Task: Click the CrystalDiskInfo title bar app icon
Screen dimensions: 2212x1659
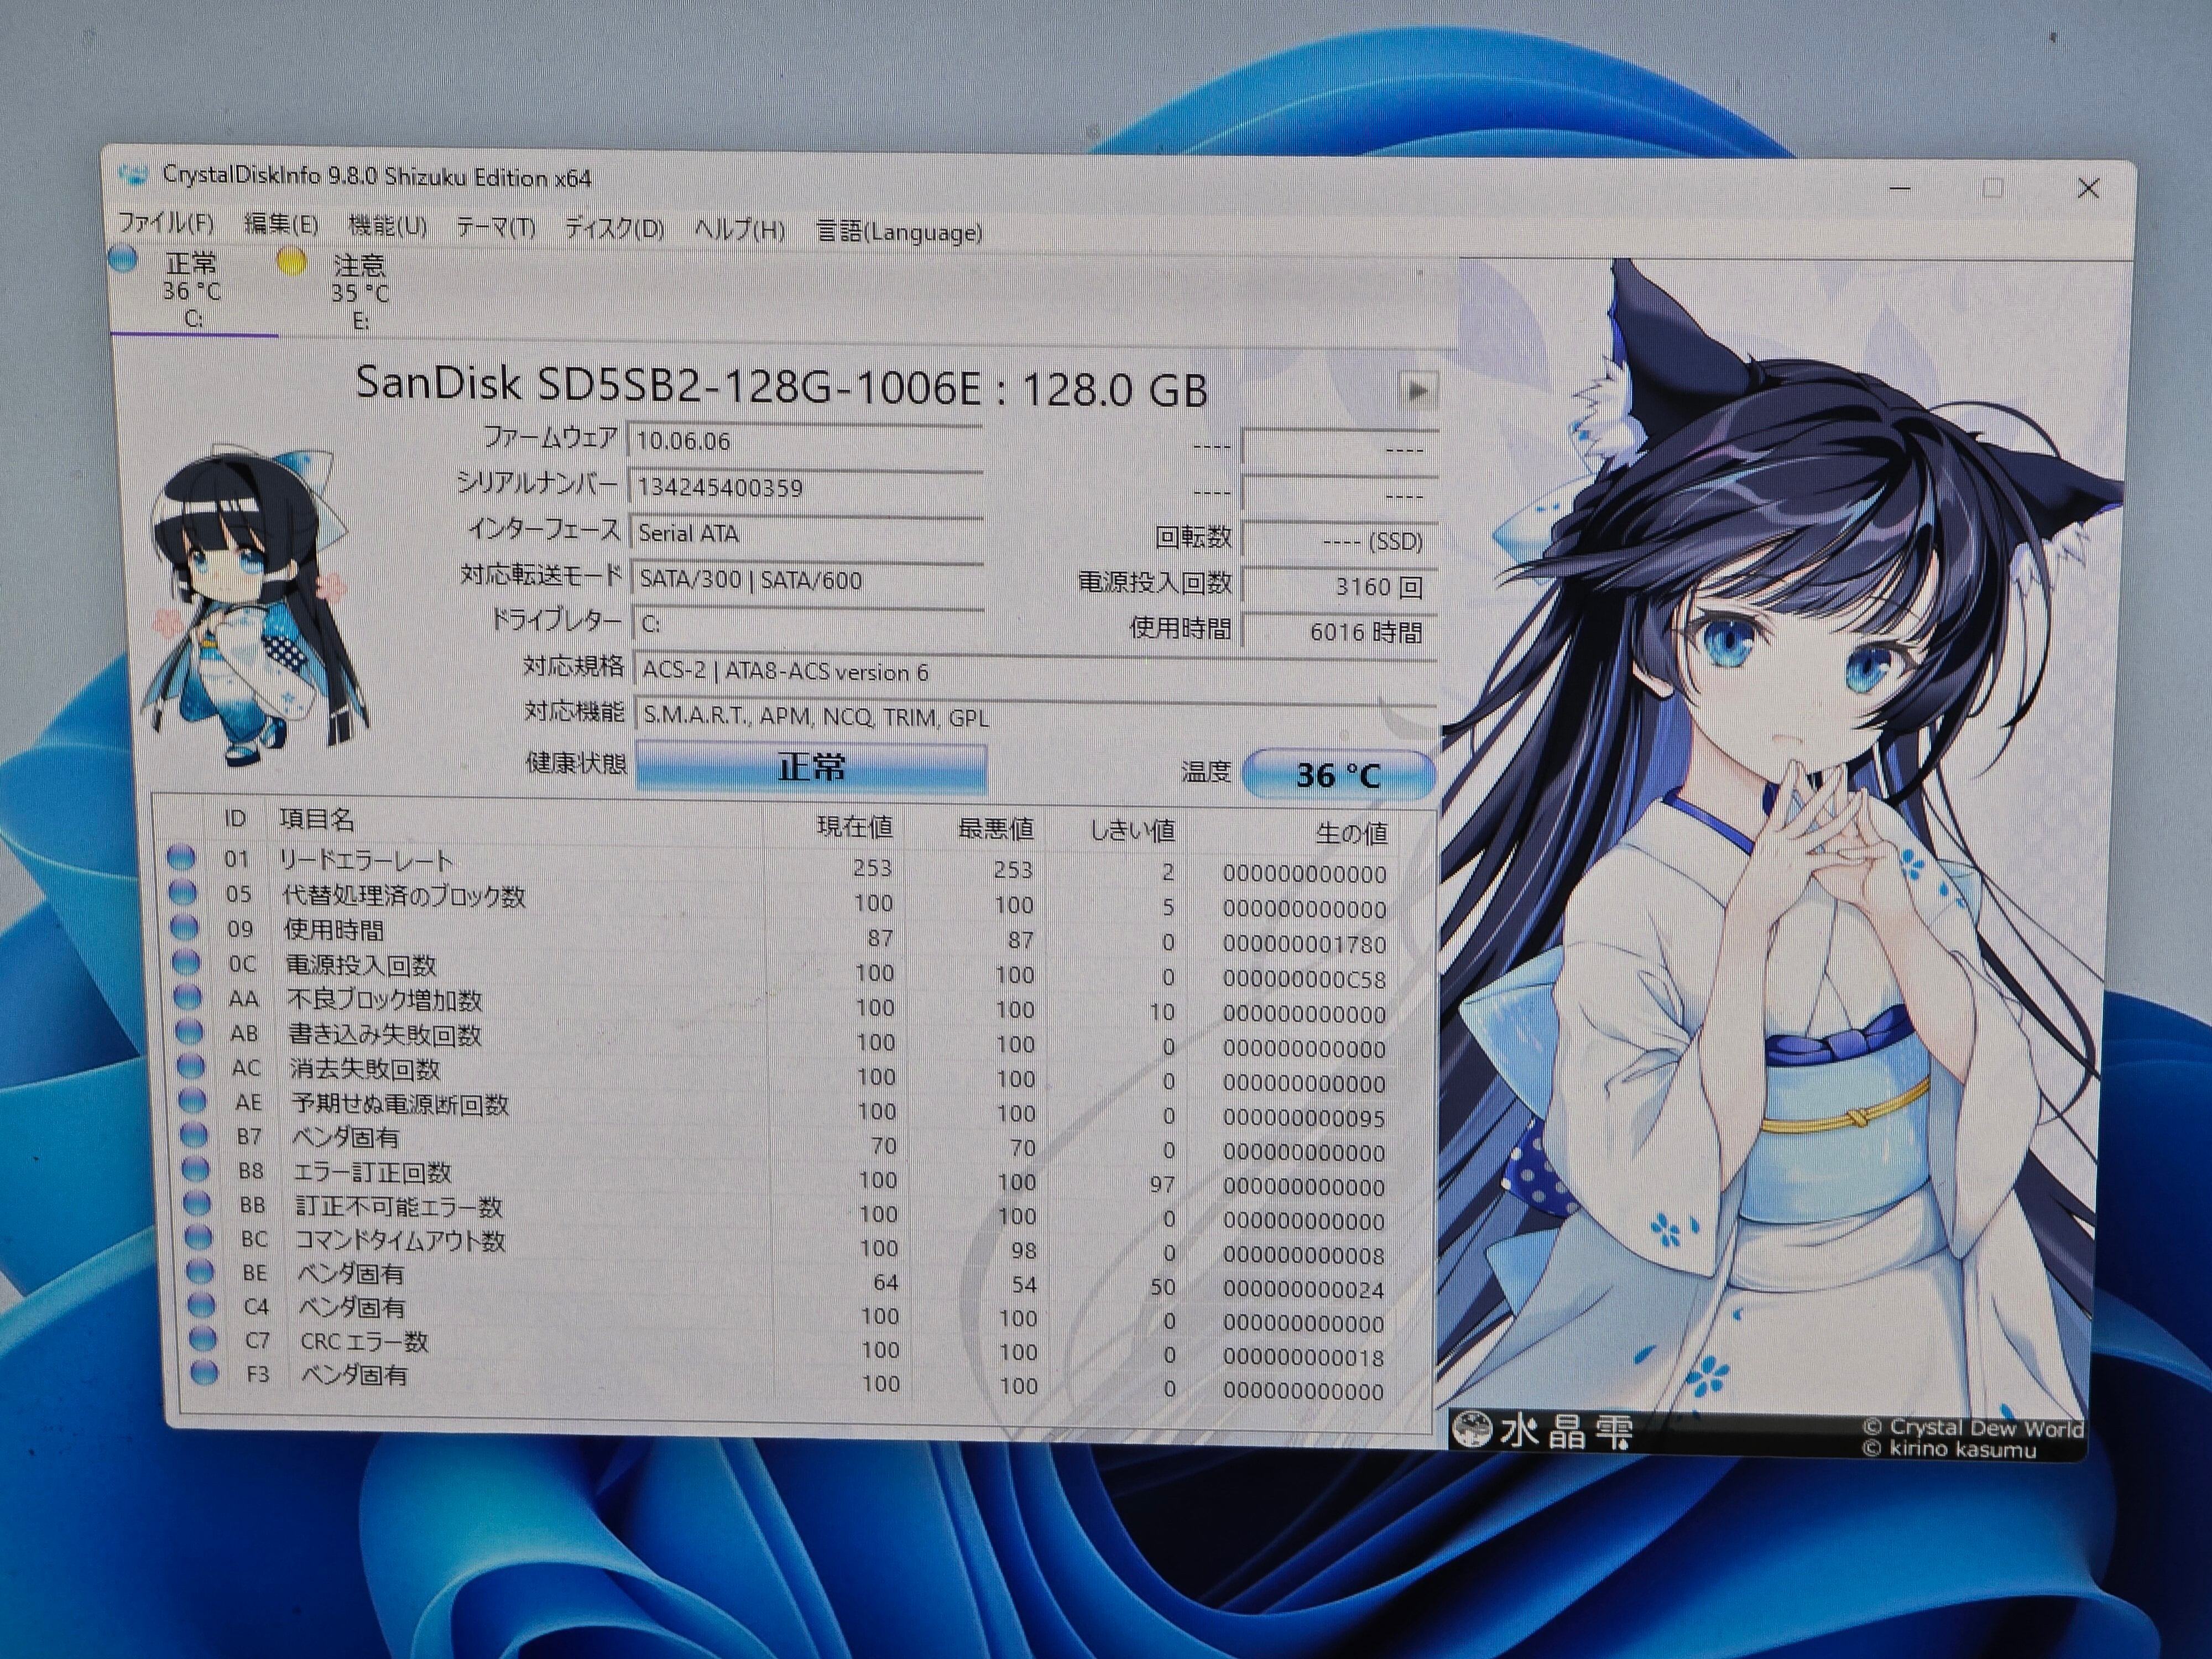Action: coord(133,176)
